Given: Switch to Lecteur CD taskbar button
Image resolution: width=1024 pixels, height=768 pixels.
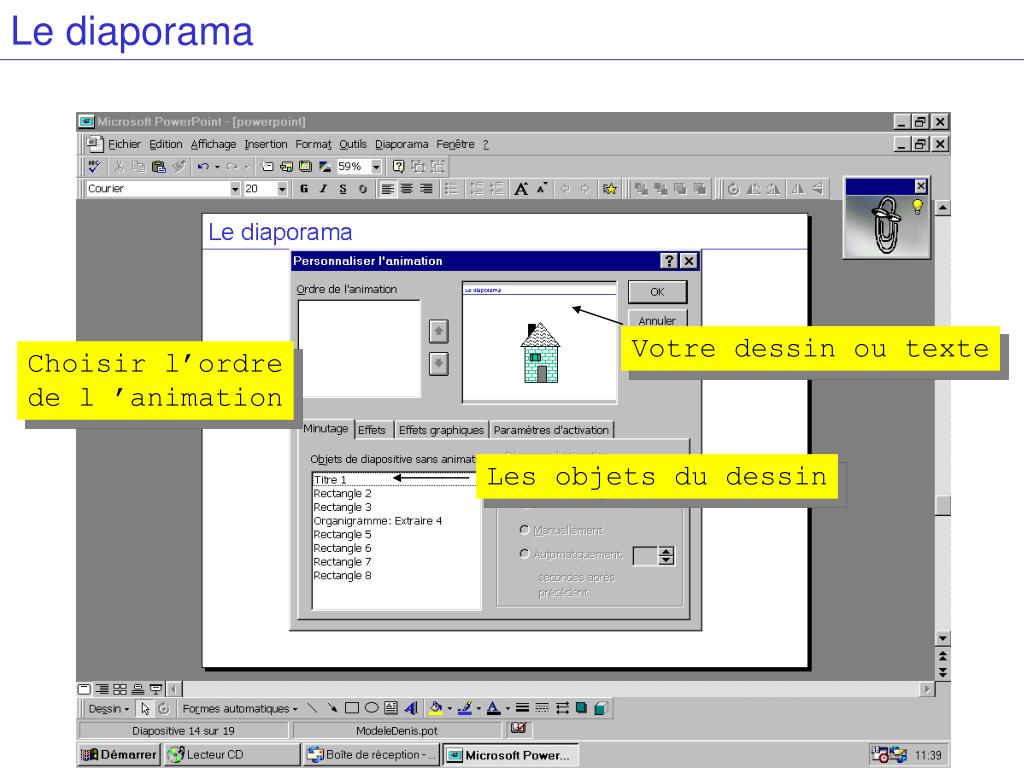Looking at the screenshot, I should (x=232, y=754).
